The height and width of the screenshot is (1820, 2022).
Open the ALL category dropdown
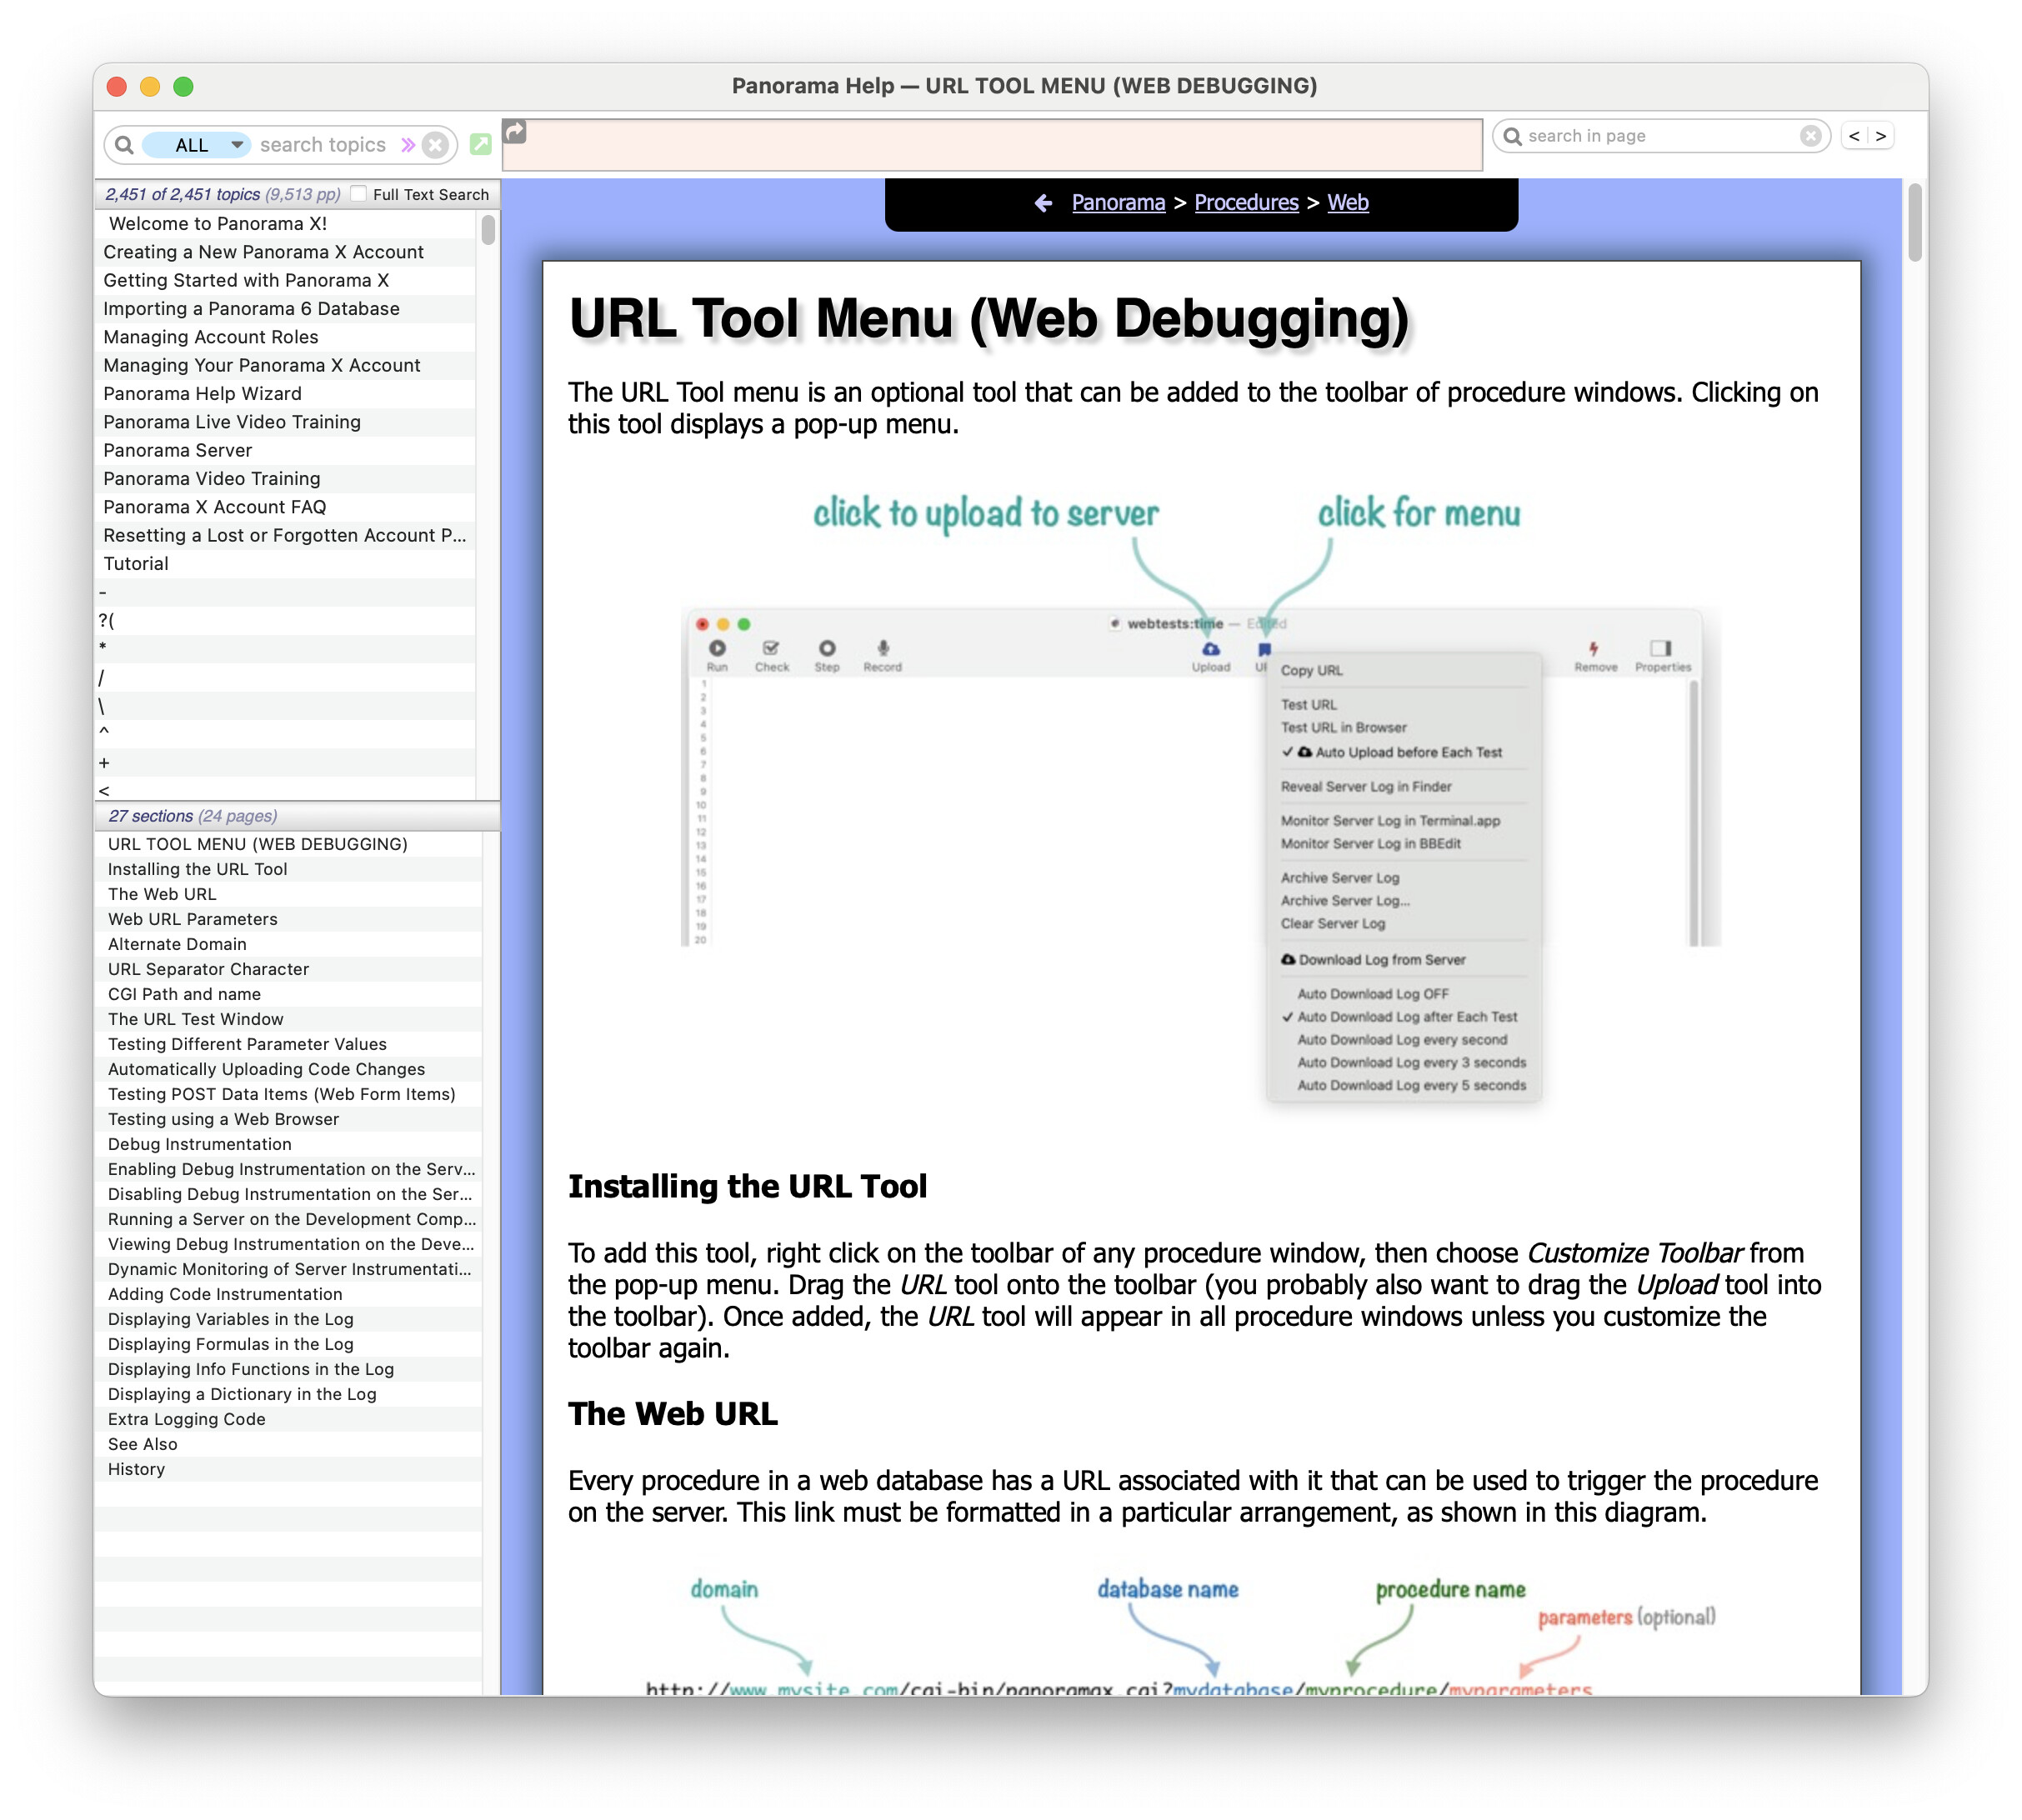(x=196, y=145)
